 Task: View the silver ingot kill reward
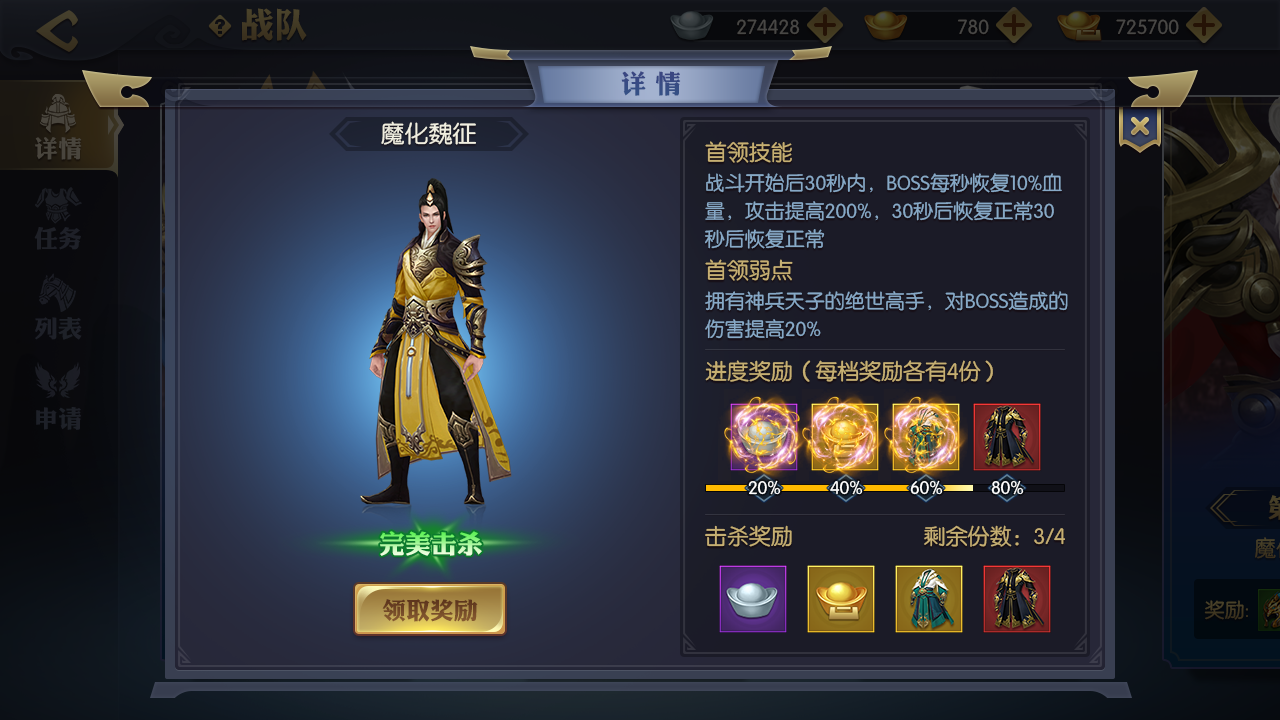point(753,599)
